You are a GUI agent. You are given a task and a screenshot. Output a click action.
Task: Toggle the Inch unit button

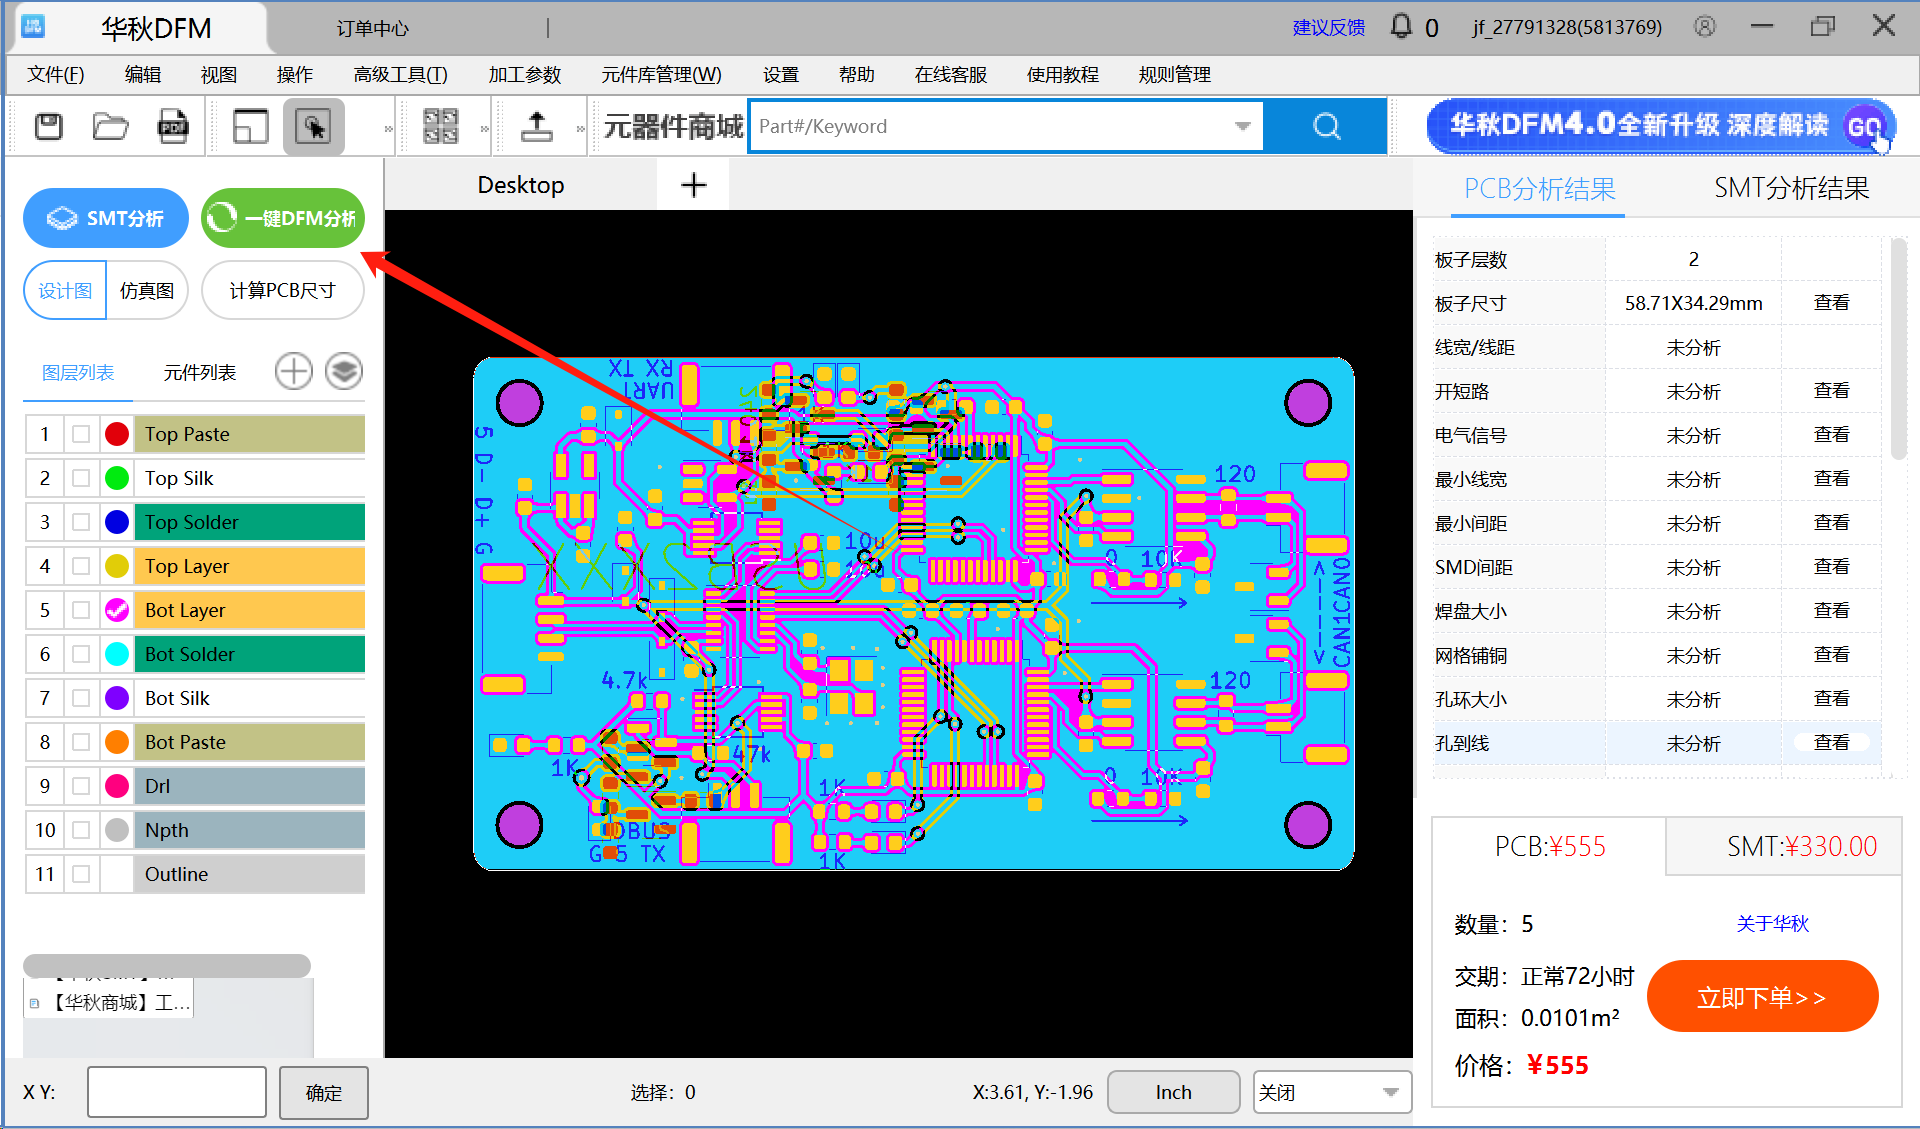pyautogui.click(x=1173, y=1092)
